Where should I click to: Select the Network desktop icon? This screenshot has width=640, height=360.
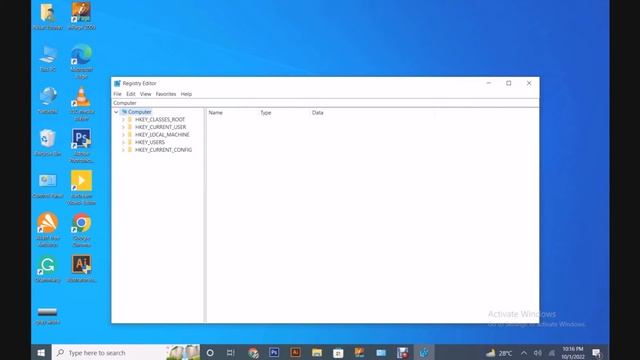(48, 101)
